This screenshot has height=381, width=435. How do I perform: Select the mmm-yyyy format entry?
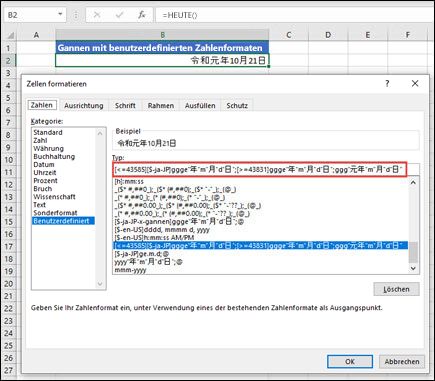(260, 270)
